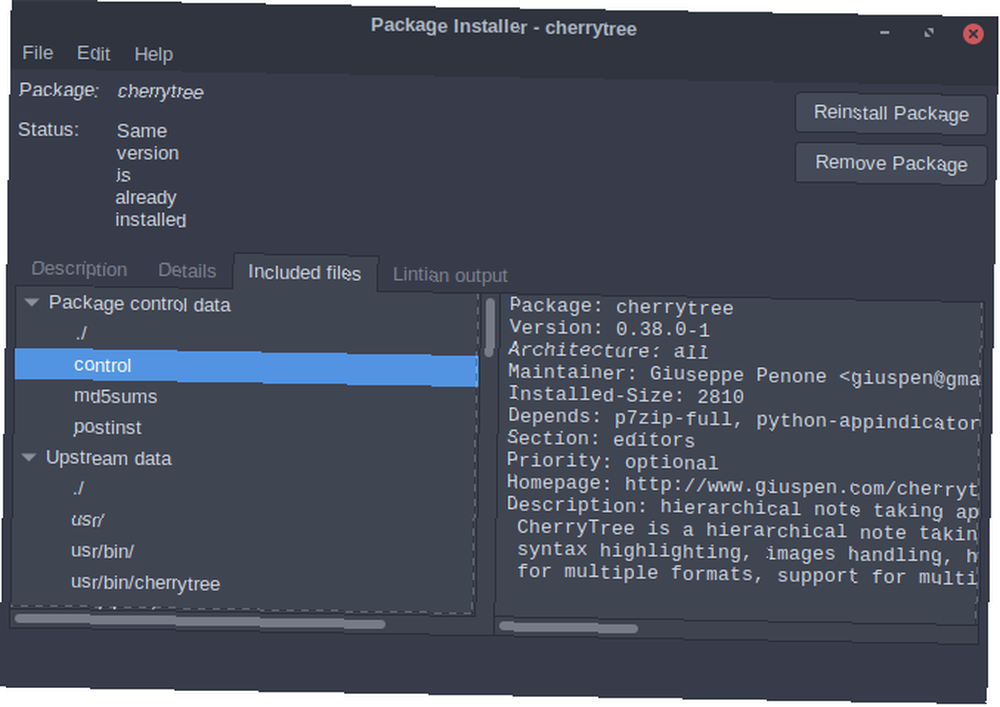Switch to the Details tab
Image resolution: width=1000 pixels, height=707 pixels.
point(187,271)
